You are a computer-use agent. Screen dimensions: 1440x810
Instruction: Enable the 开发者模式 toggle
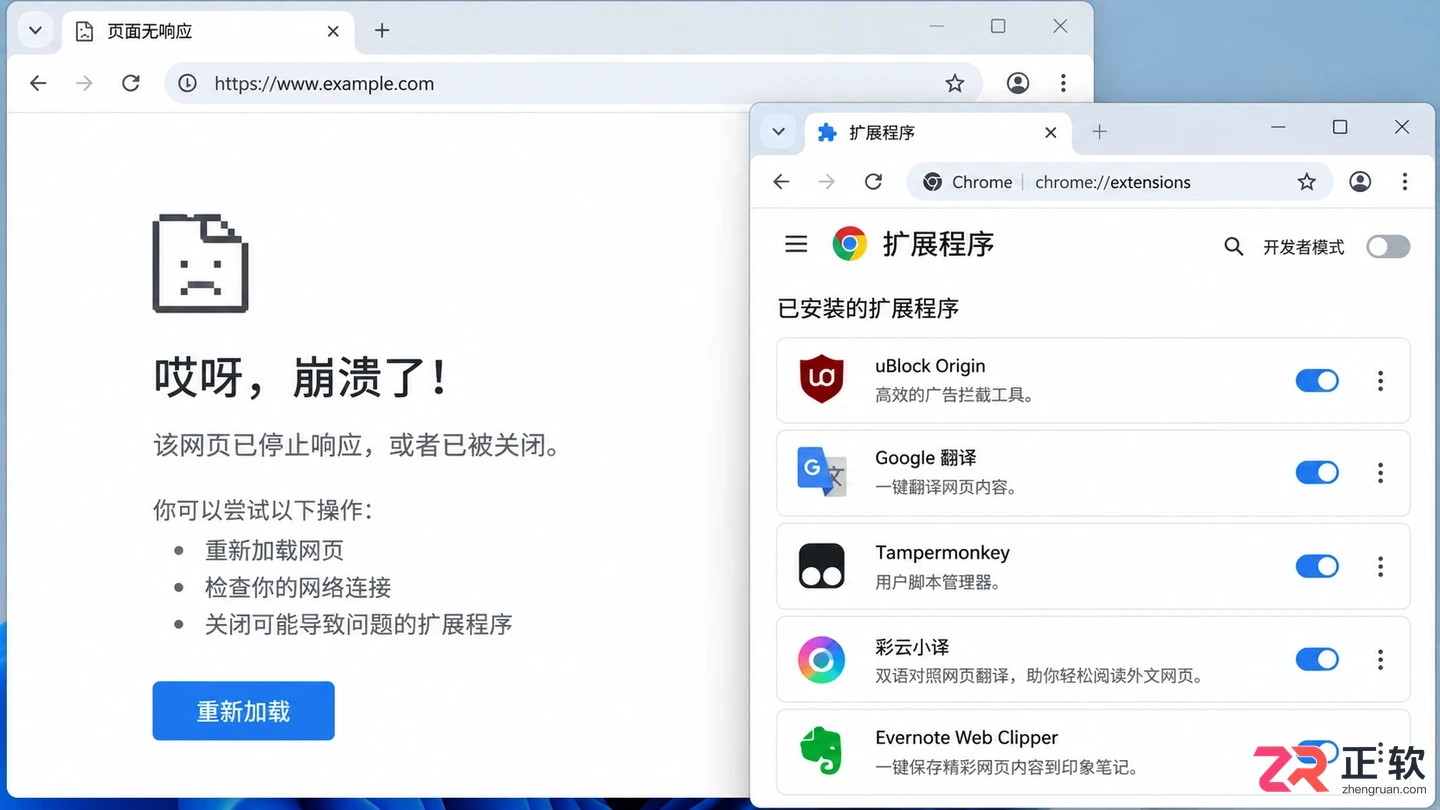(x=1388, y=246)
